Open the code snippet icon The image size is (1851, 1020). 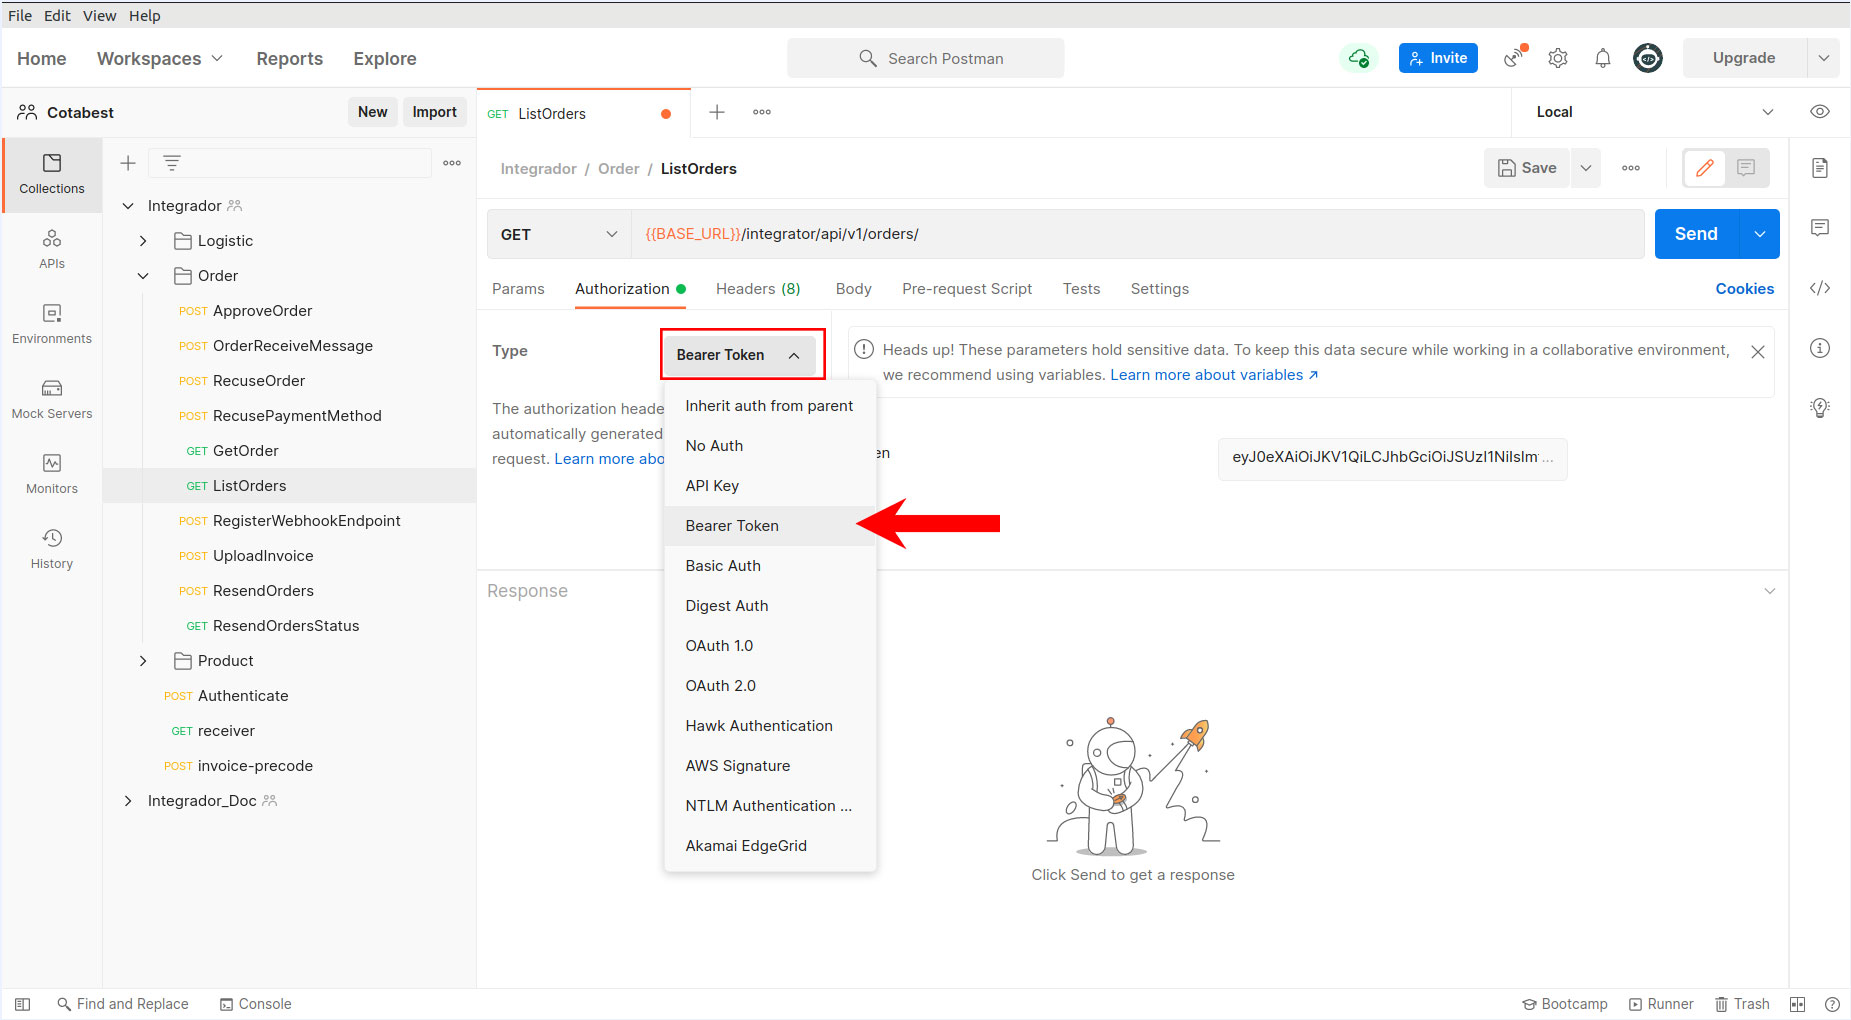[1820, 288]
